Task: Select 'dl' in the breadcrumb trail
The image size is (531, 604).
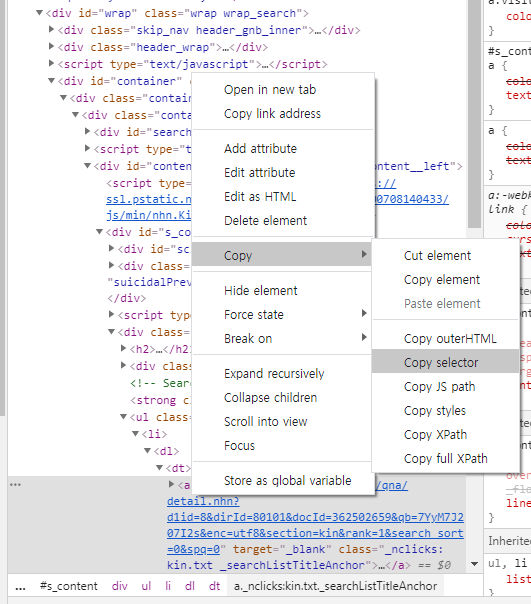Action: tap(190, 586)
